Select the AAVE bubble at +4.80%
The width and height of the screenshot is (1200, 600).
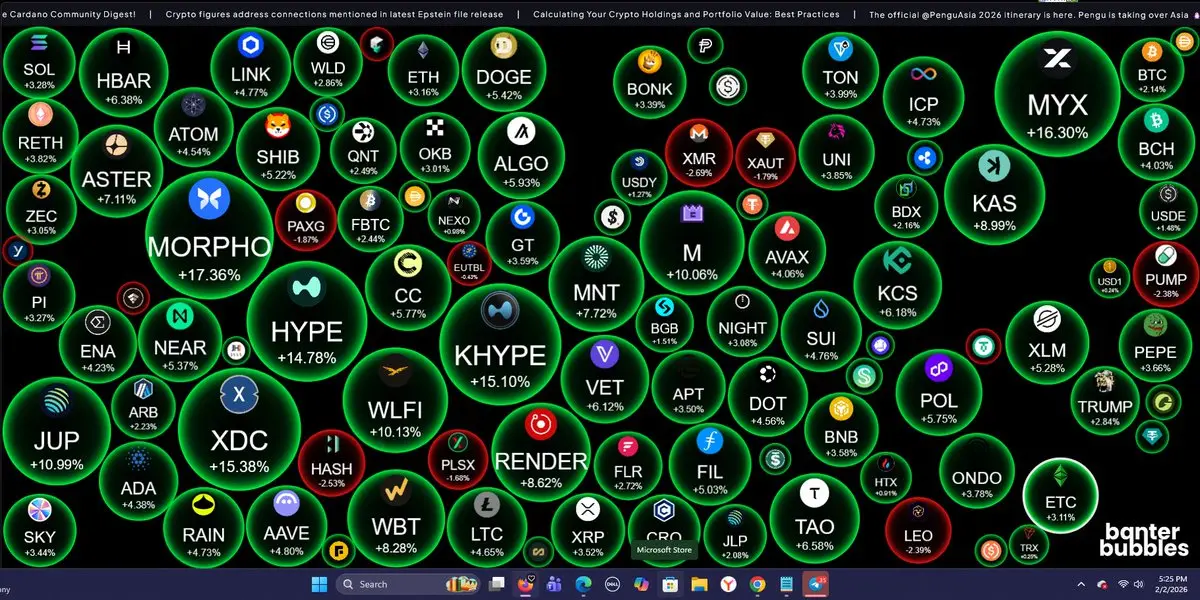(x=286, y=525)
